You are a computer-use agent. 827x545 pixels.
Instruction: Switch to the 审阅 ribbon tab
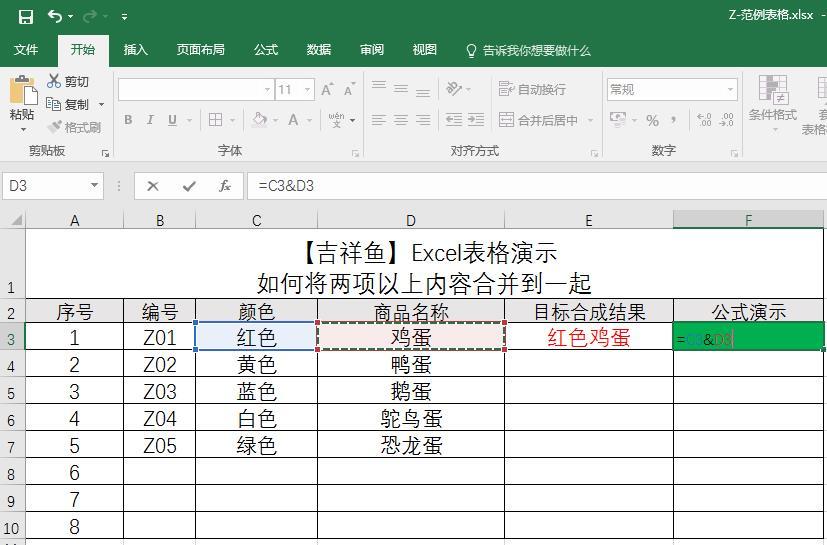(x=372, y=50)
